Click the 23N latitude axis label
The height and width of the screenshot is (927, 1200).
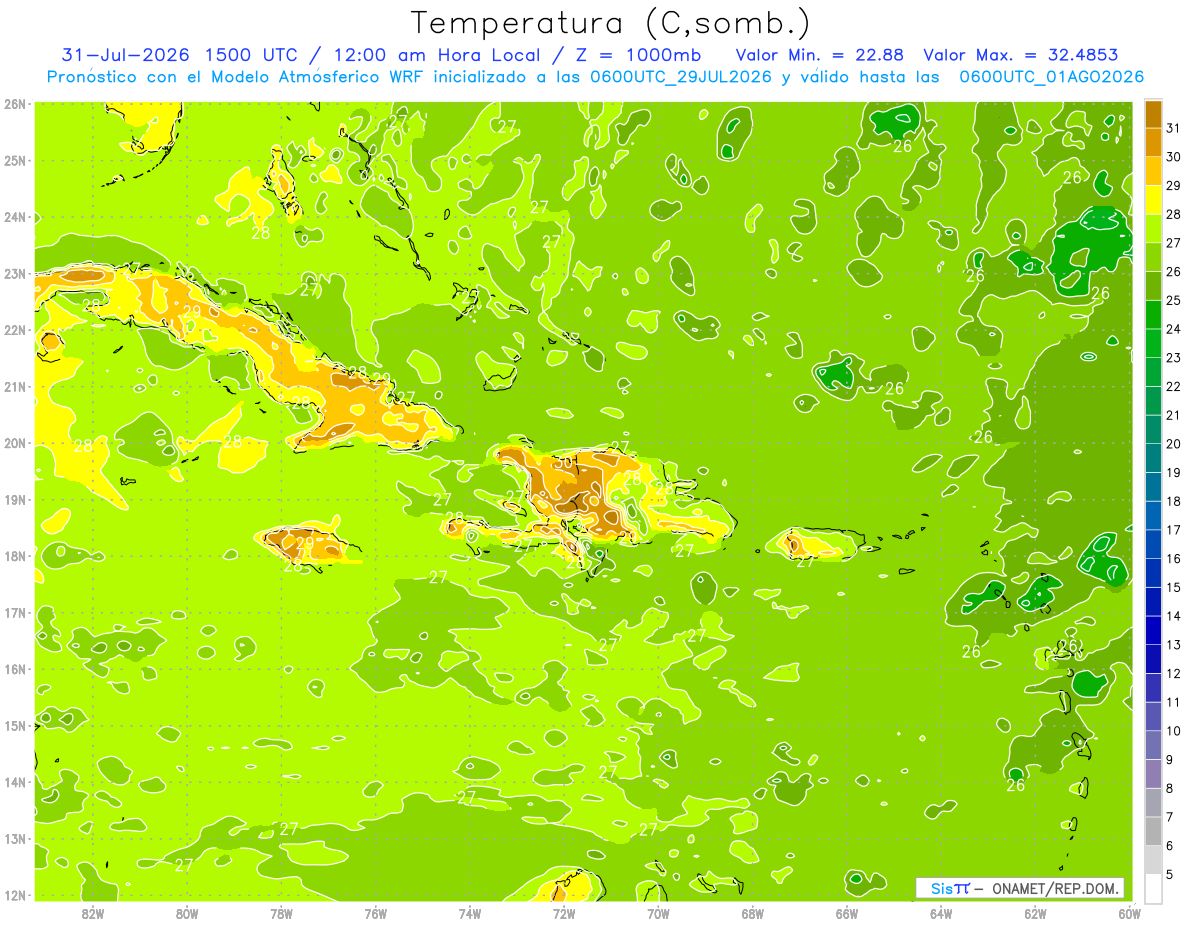pyautogui.click(x=15, y=273)
